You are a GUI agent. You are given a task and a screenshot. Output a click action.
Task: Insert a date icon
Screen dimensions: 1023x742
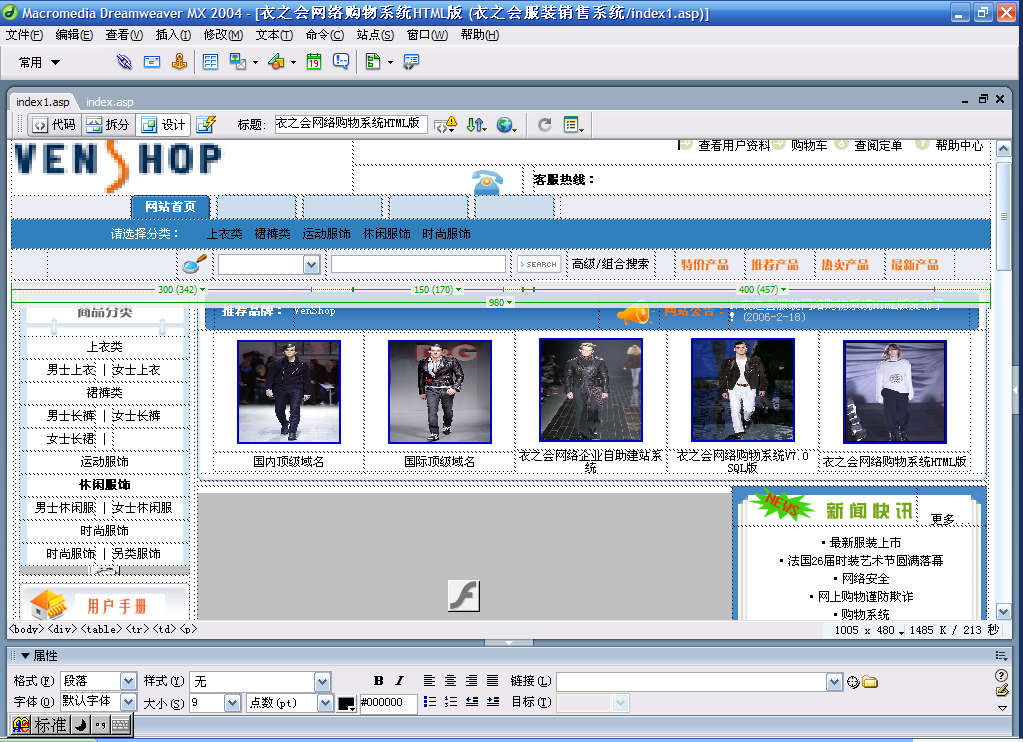(314, 62)
